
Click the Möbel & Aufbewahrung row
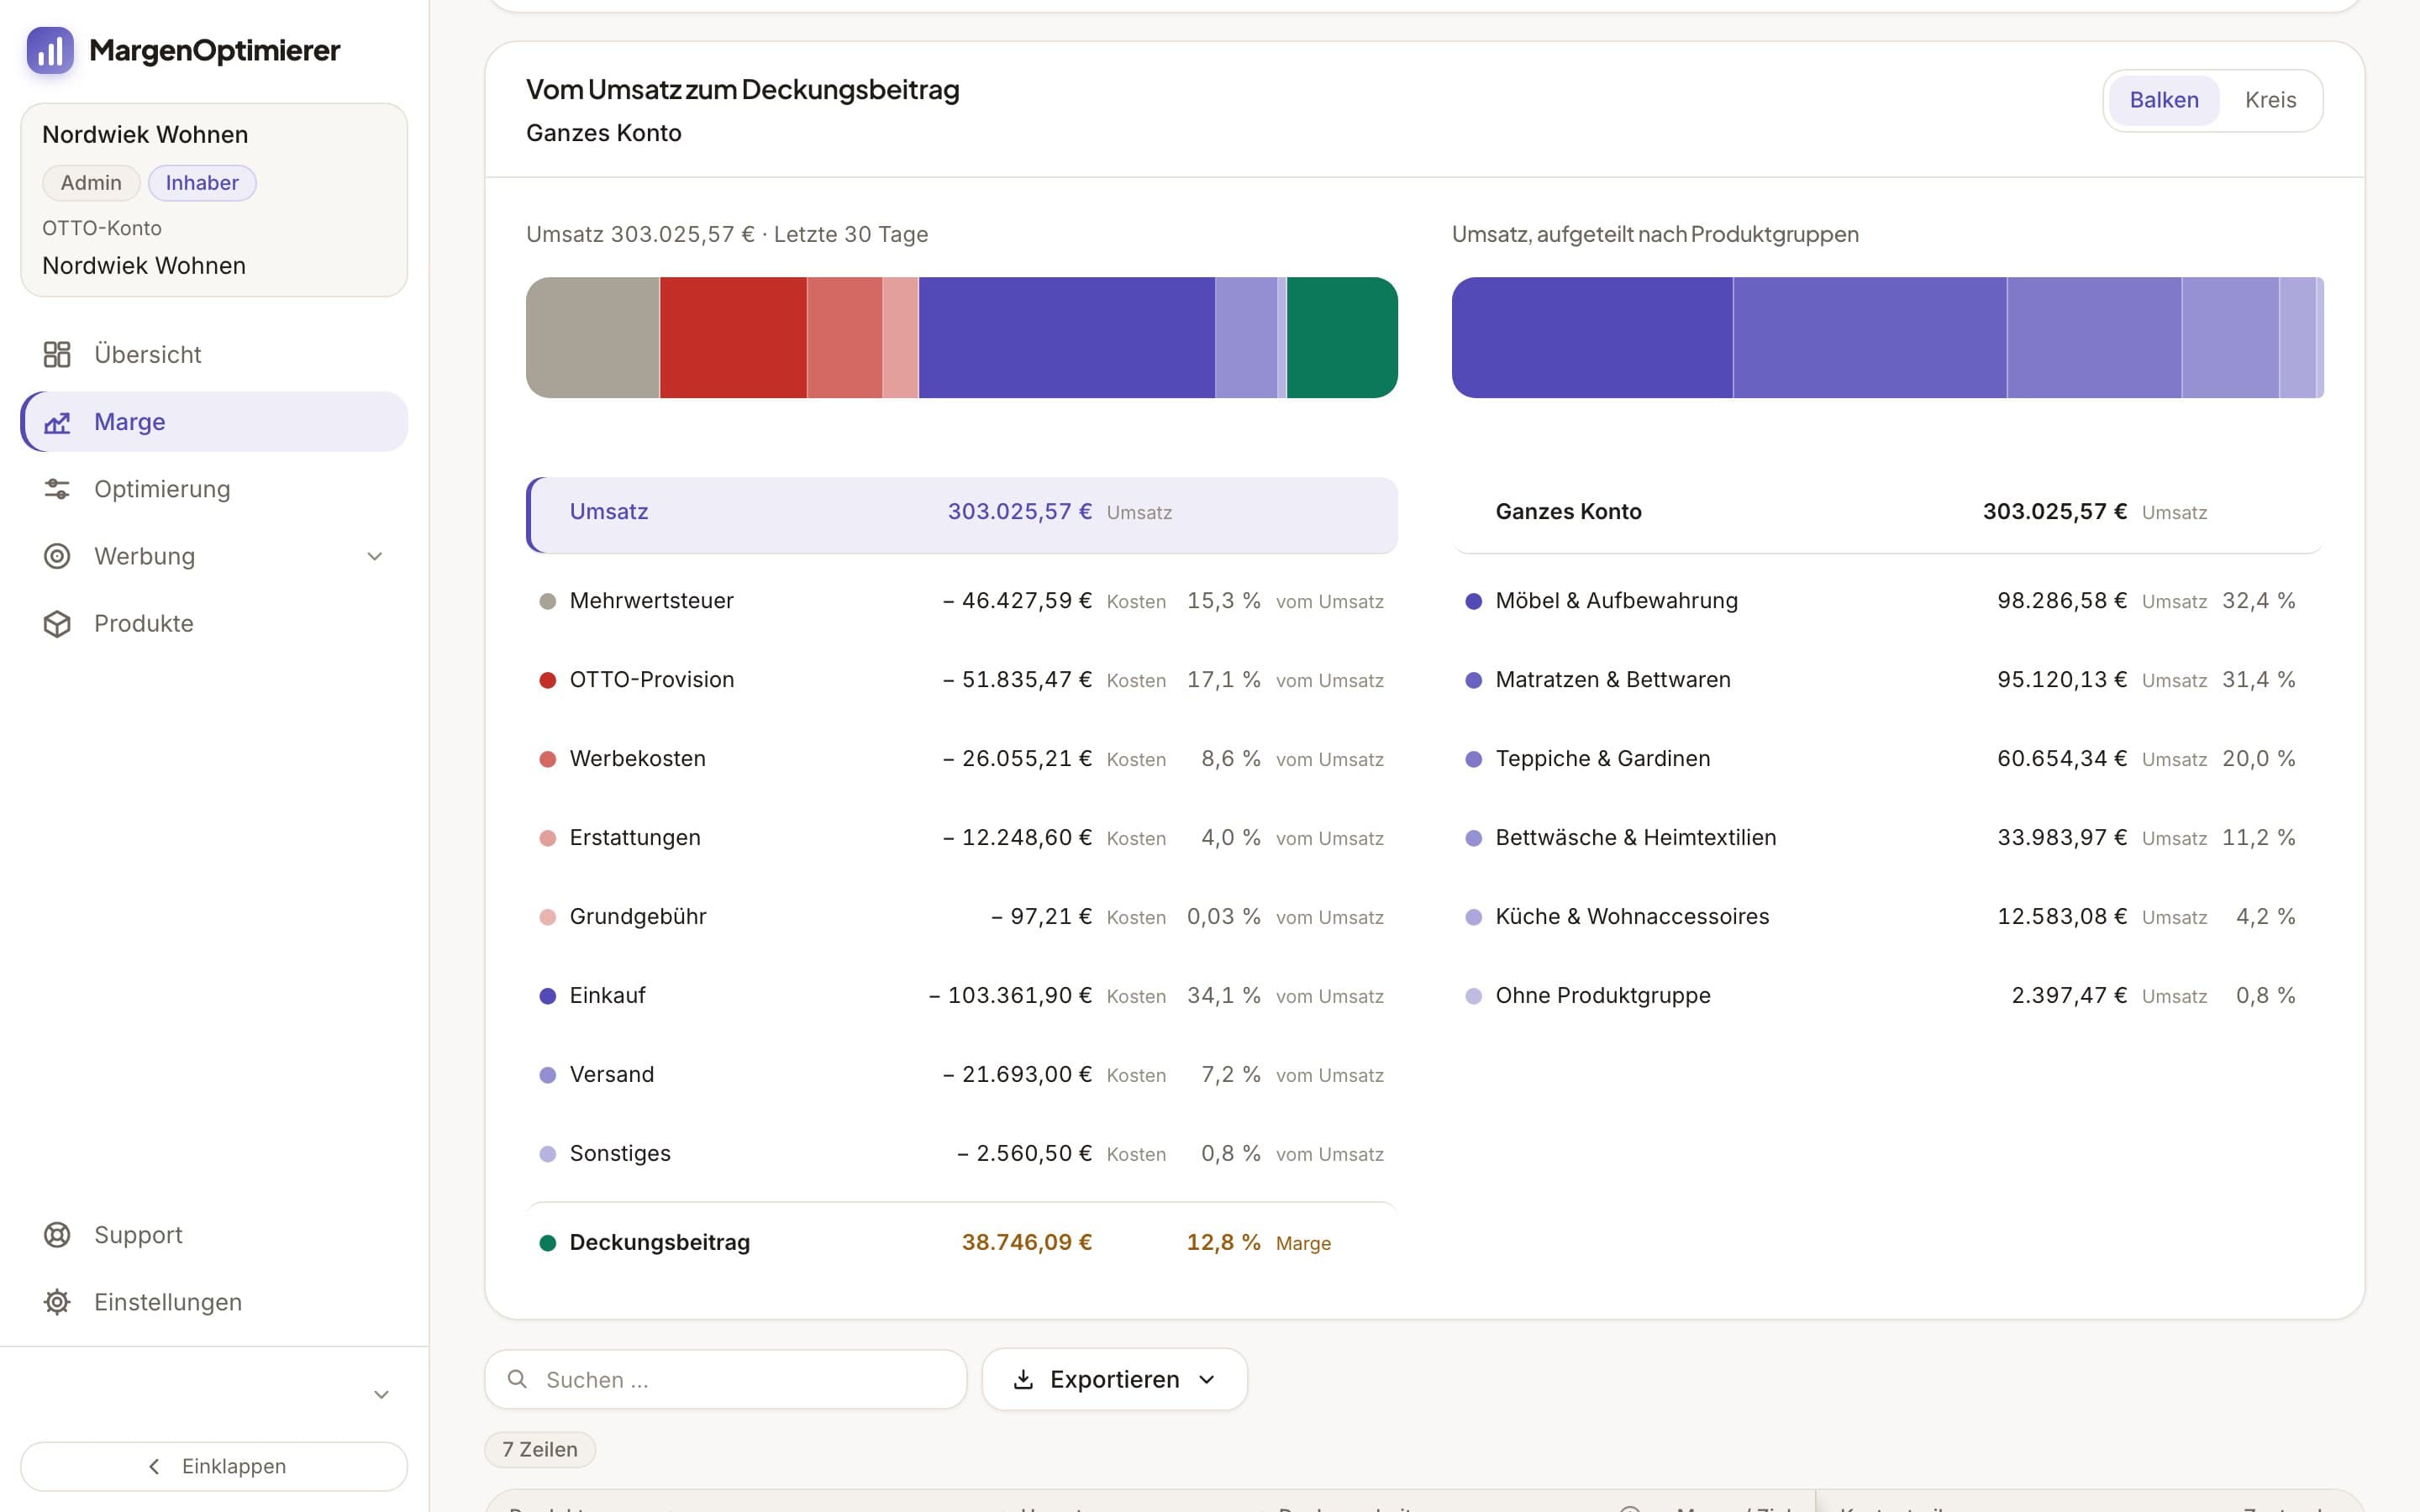pos(1887,601)
